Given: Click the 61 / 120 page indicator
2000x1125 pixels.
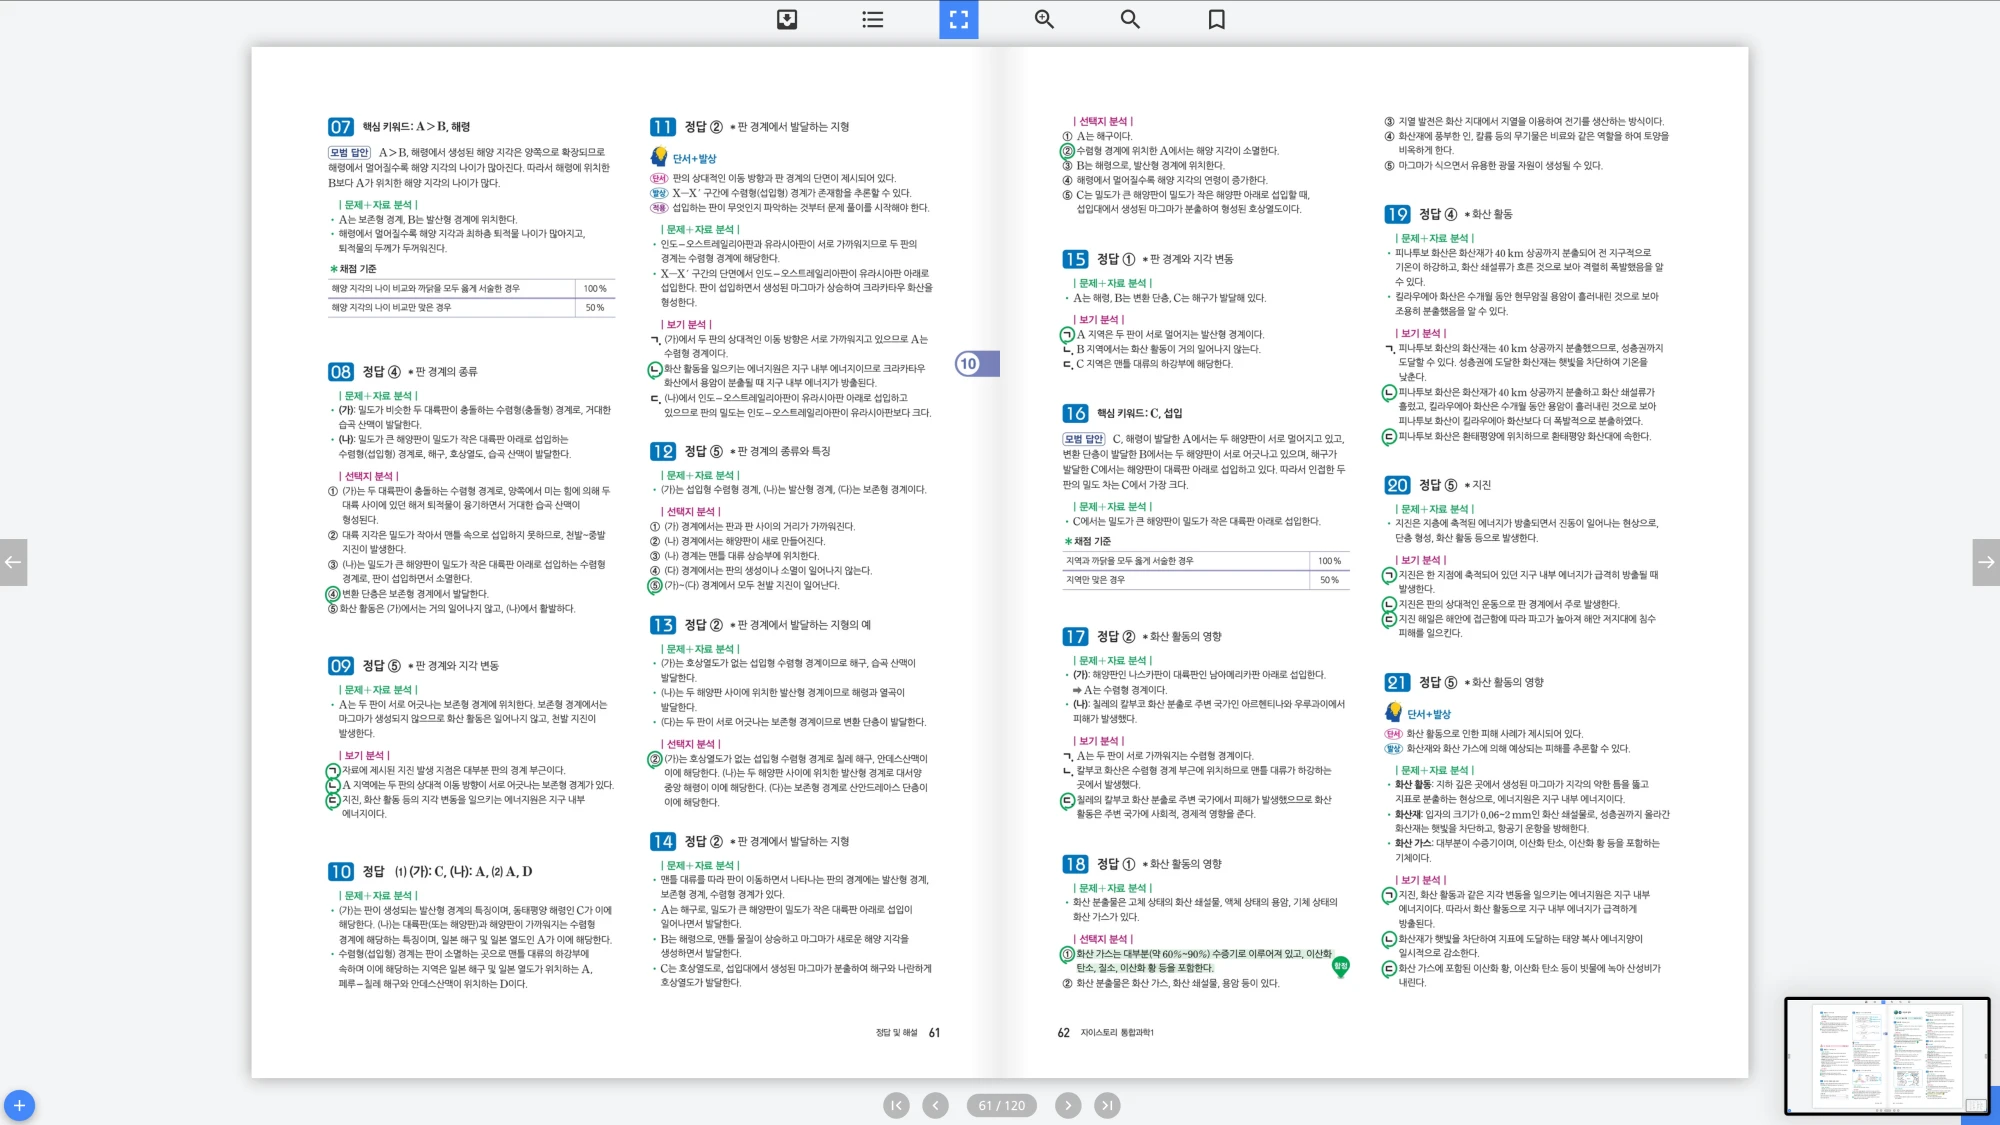Looking at the screenshot, I should click(1001, 1105).
